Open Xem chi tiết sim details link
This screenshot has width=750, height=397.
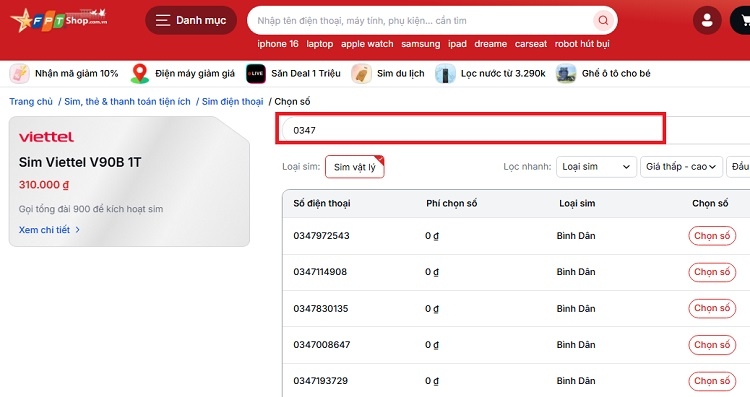[x=49, y=230]
